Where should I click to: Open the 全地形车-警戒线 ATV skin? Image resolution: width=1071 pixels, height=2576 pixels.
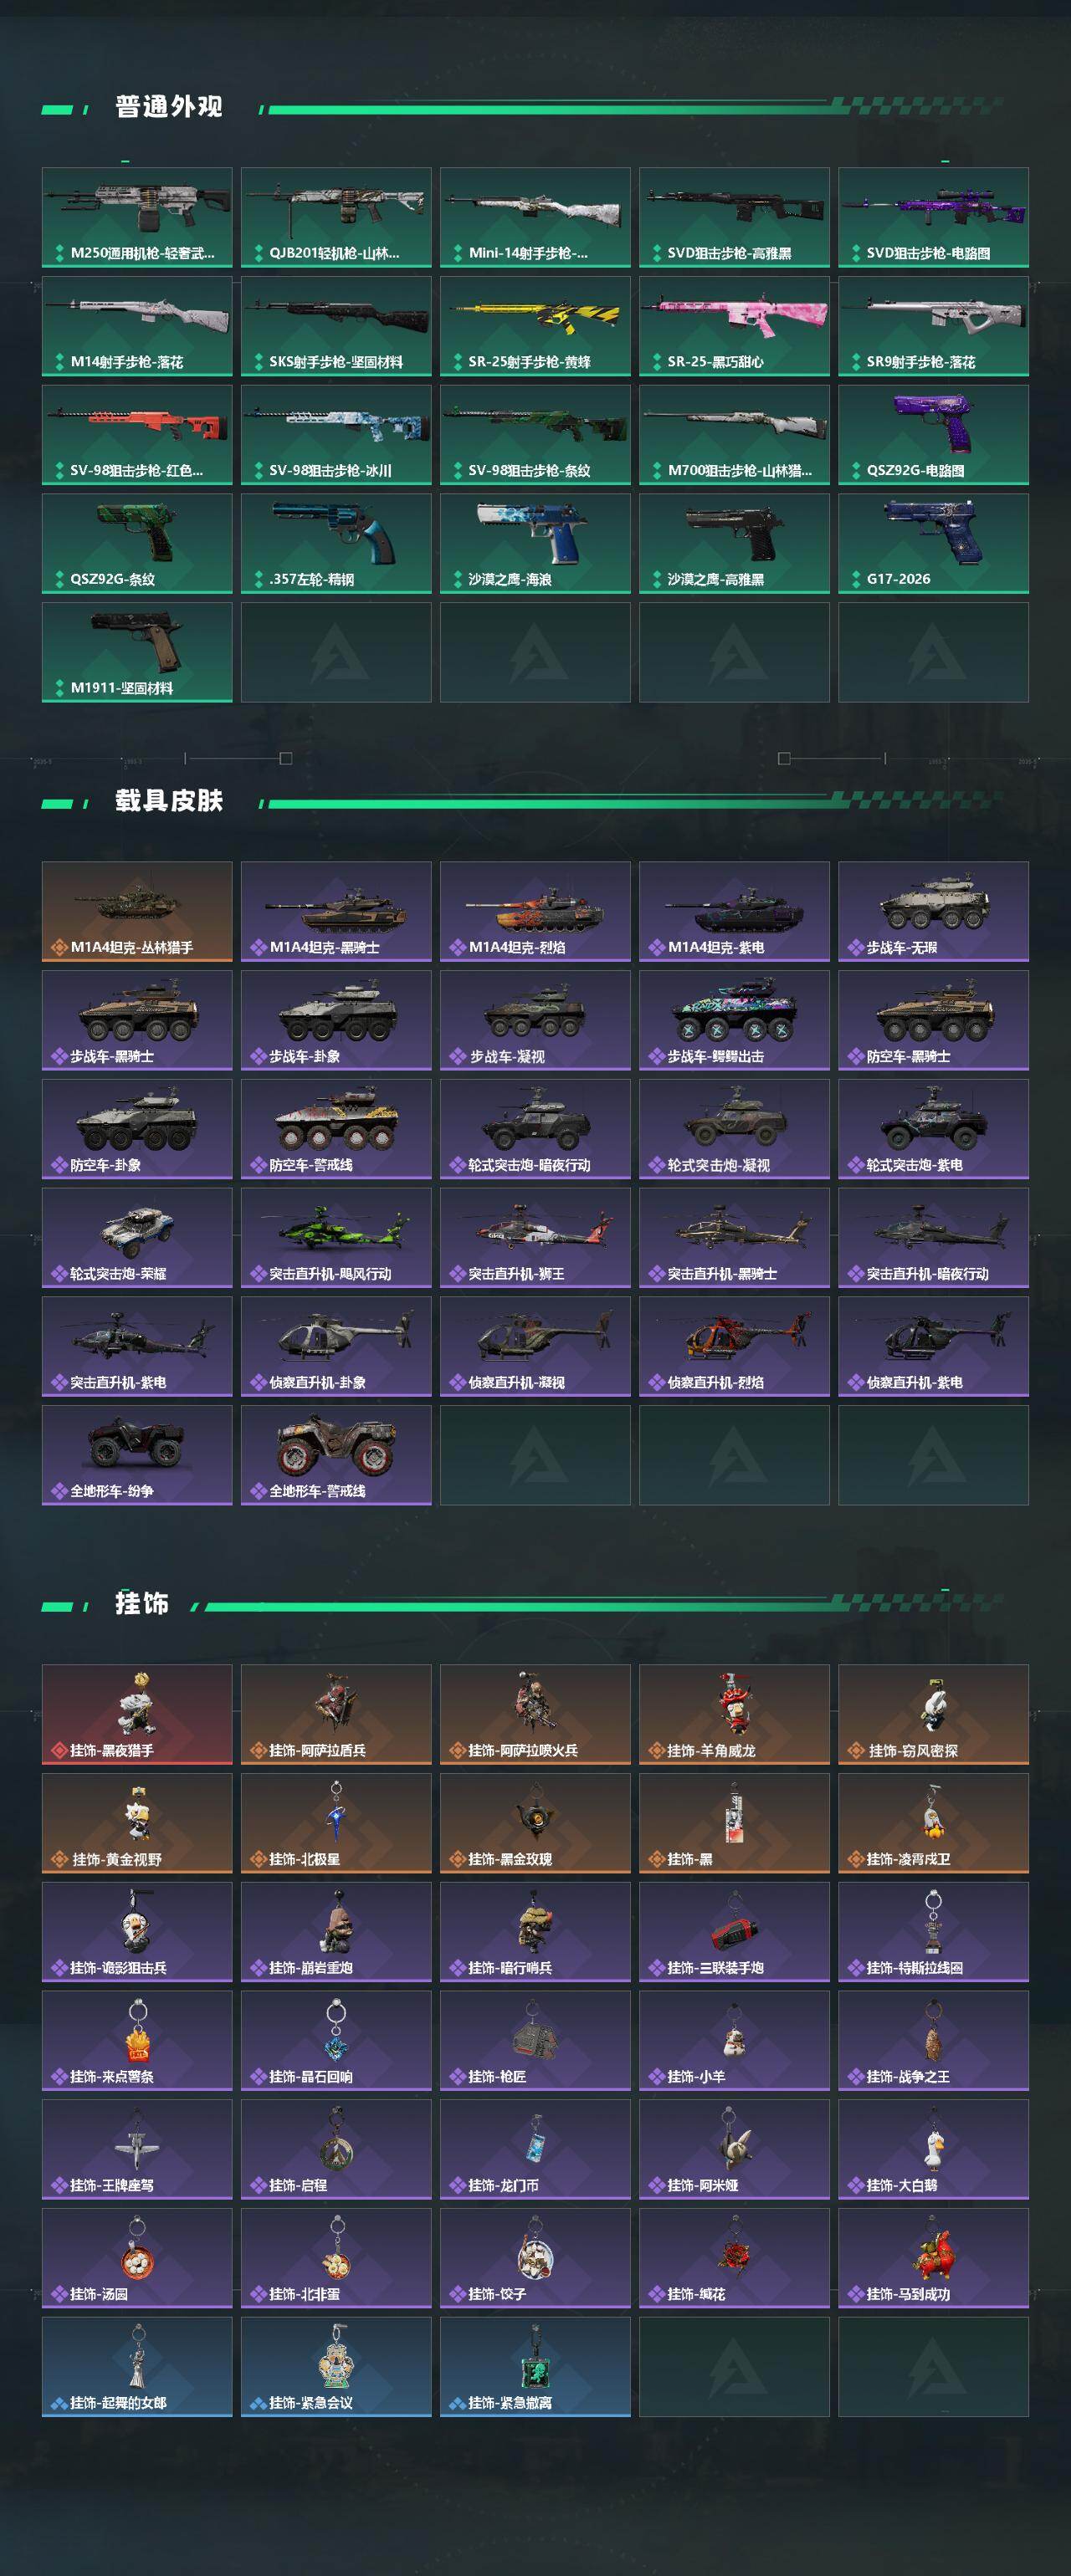(x=336, y=1455)
